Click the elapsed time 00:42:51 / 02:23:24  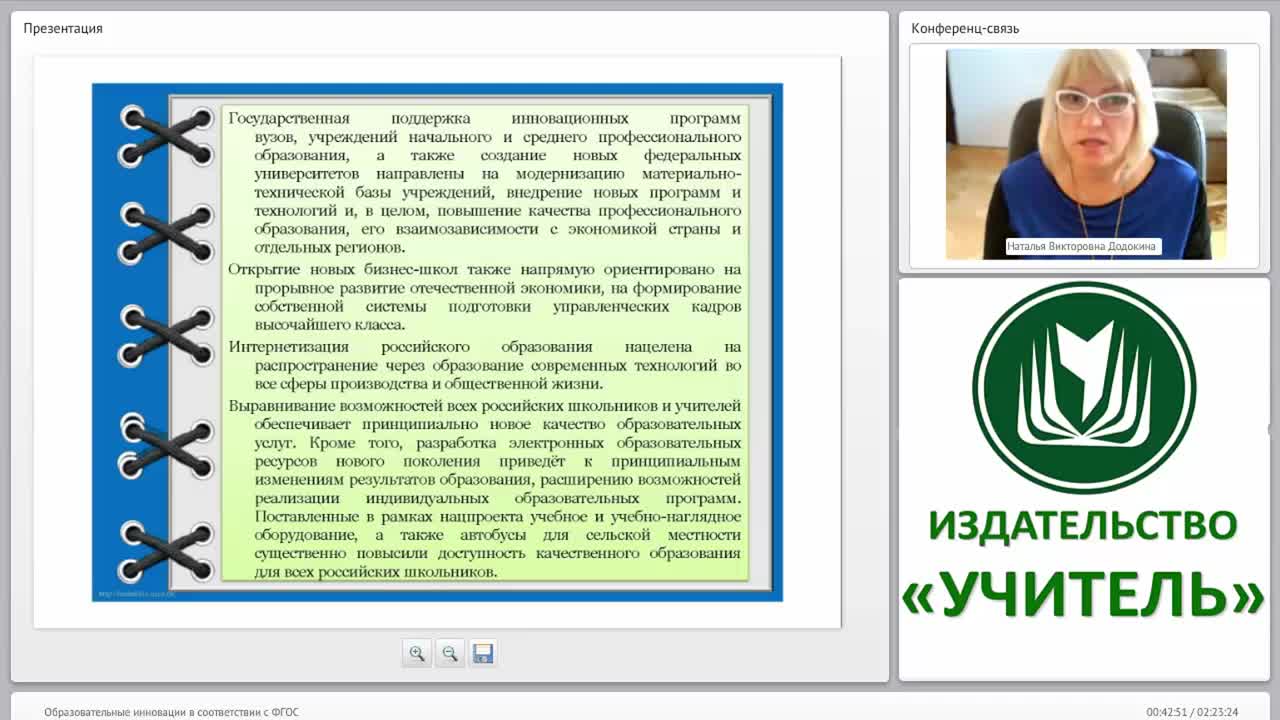[x=1192, y=712]
